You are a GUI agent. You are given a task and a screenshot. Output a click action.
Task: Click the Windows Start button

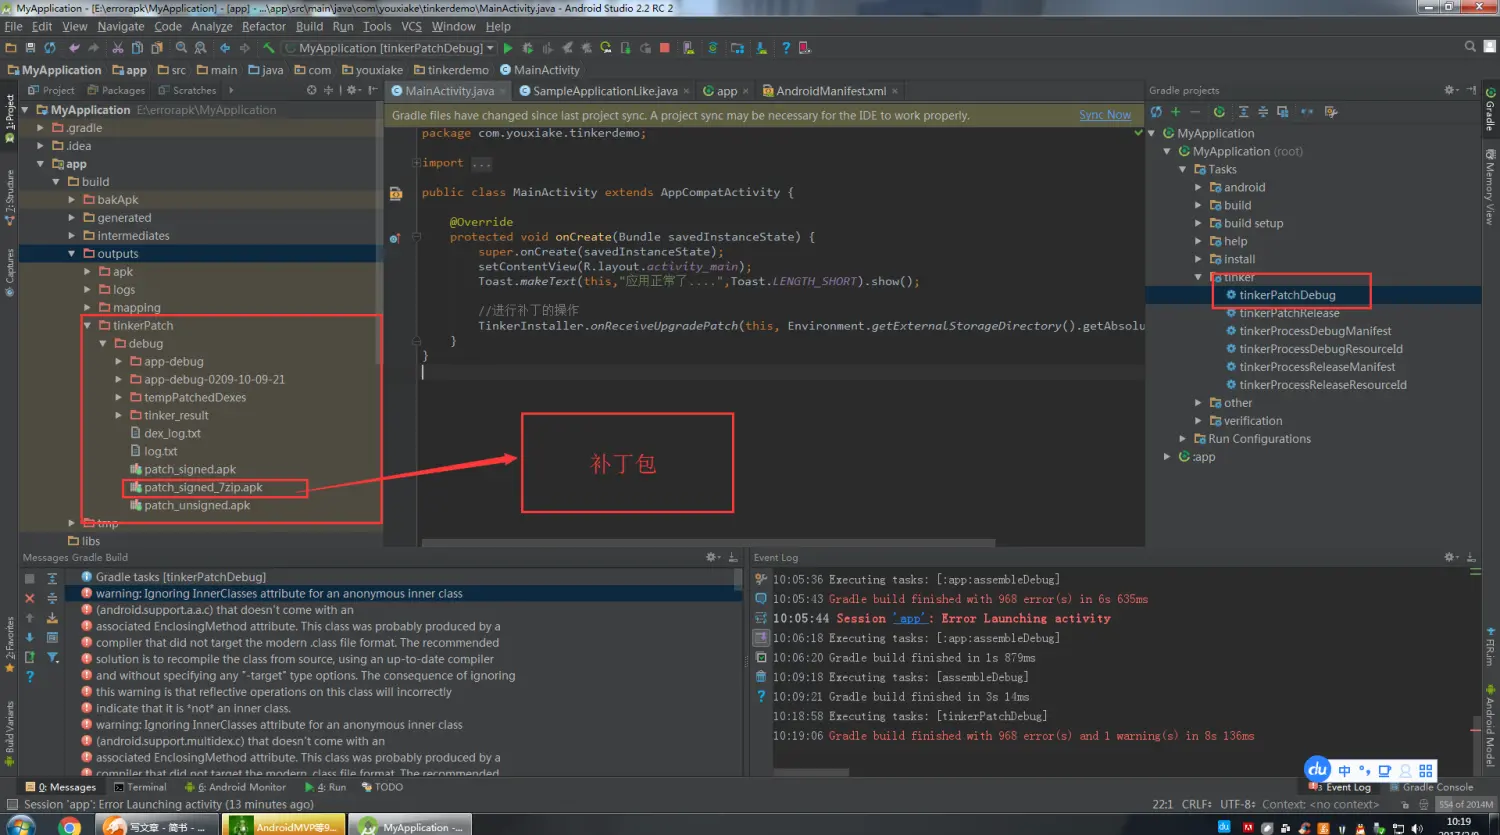click(20, 826)
